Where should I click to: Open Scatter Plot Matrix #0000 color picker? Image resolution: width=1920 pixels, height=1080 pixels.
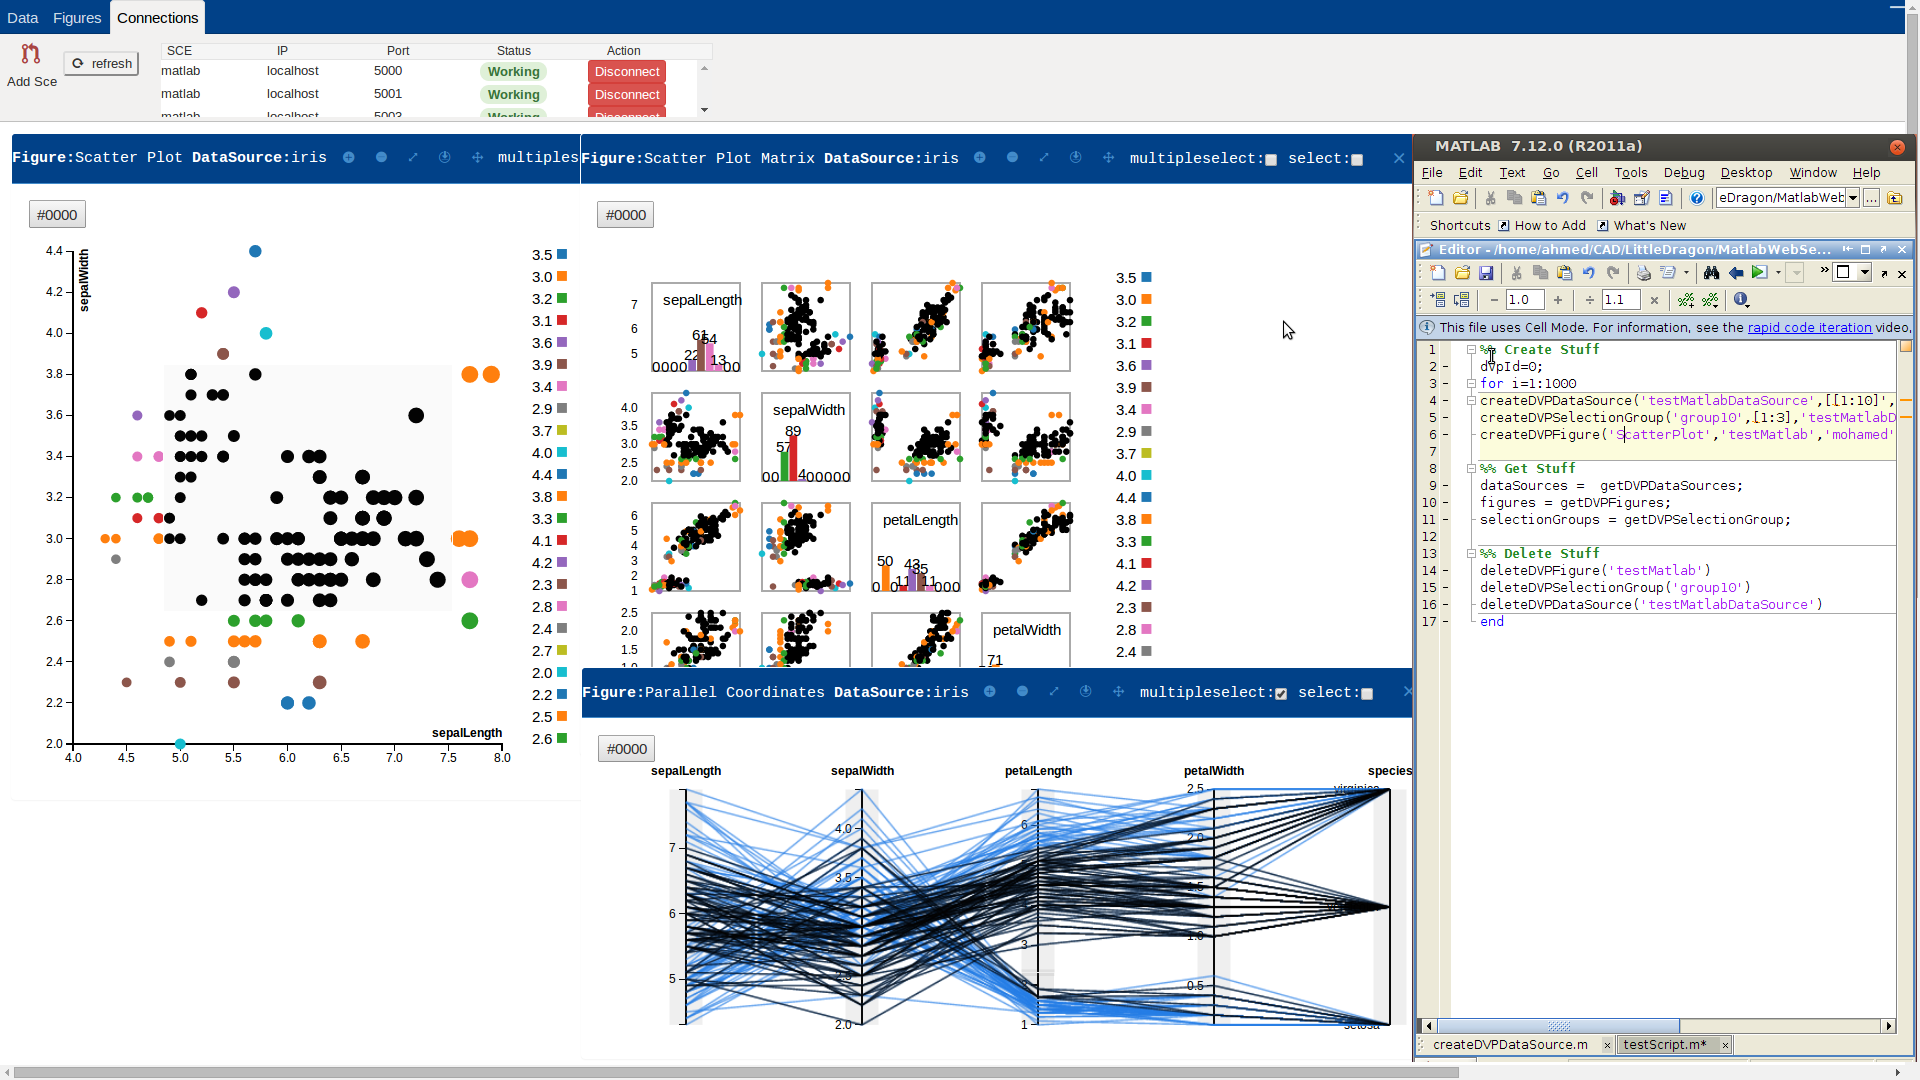pos(626,215)
